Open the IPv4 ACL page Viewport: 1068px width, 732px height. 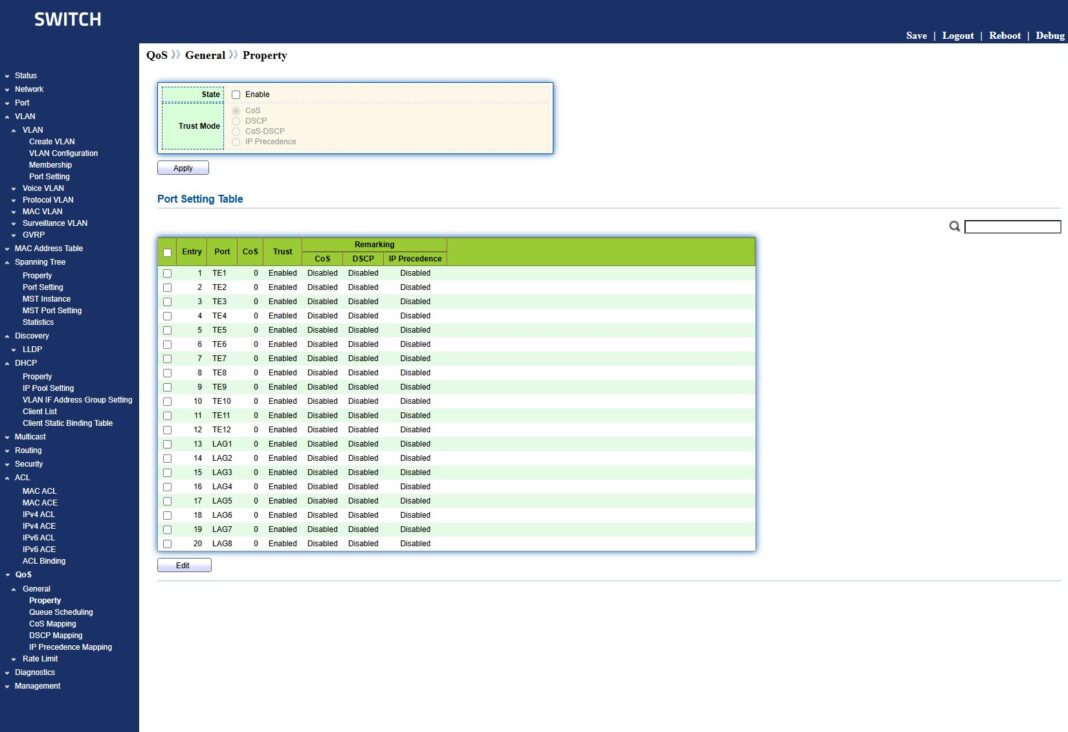click(38, 514)
